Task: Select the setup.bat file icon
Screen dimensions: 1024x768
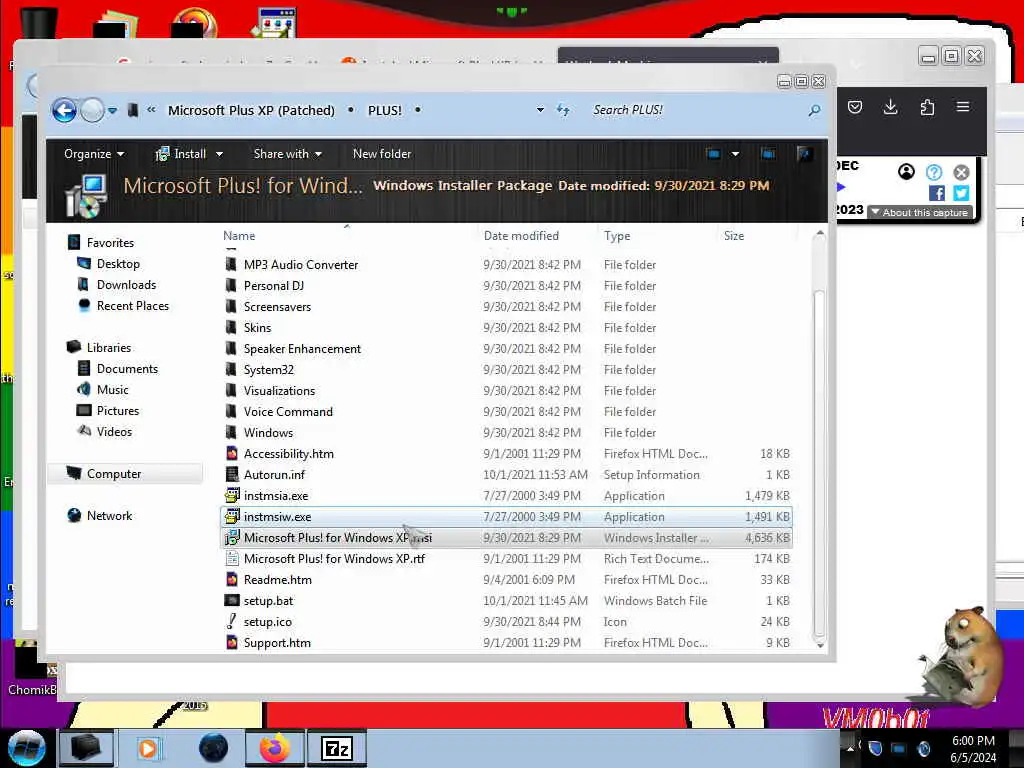Action: pos(231,600)
